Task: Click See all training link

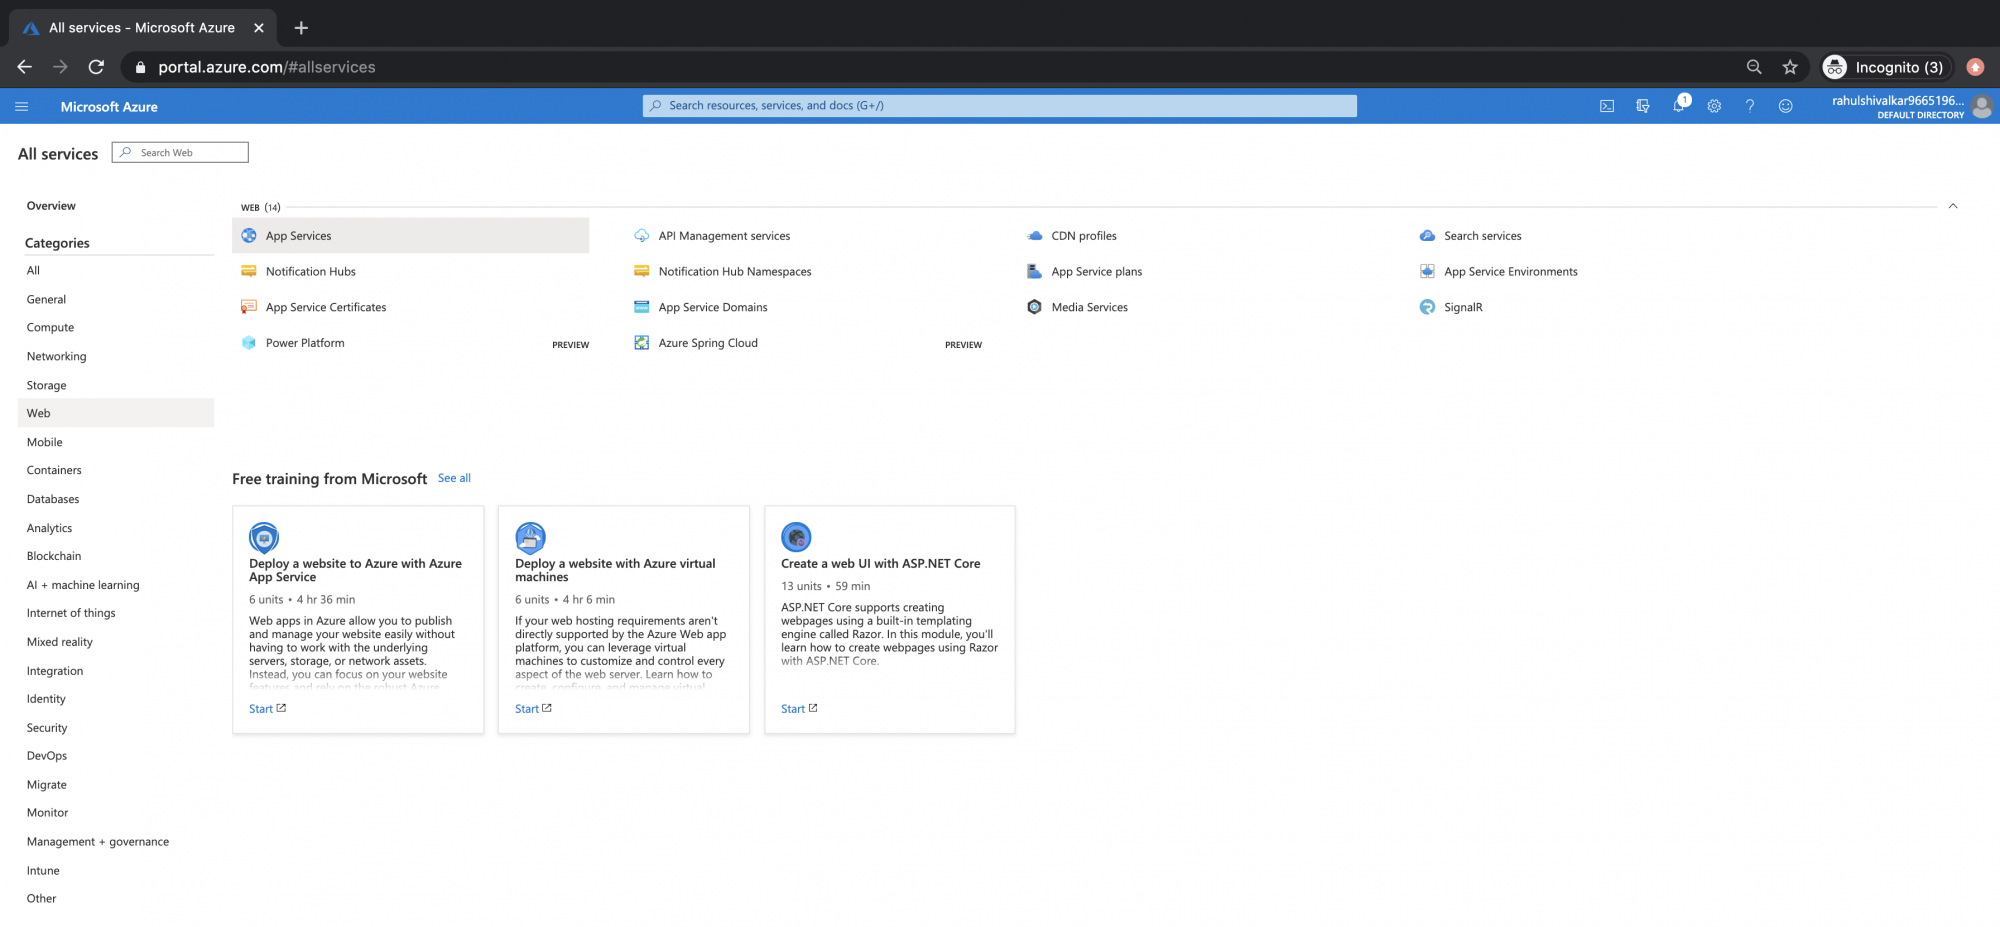Action: [x=454, y=478]
